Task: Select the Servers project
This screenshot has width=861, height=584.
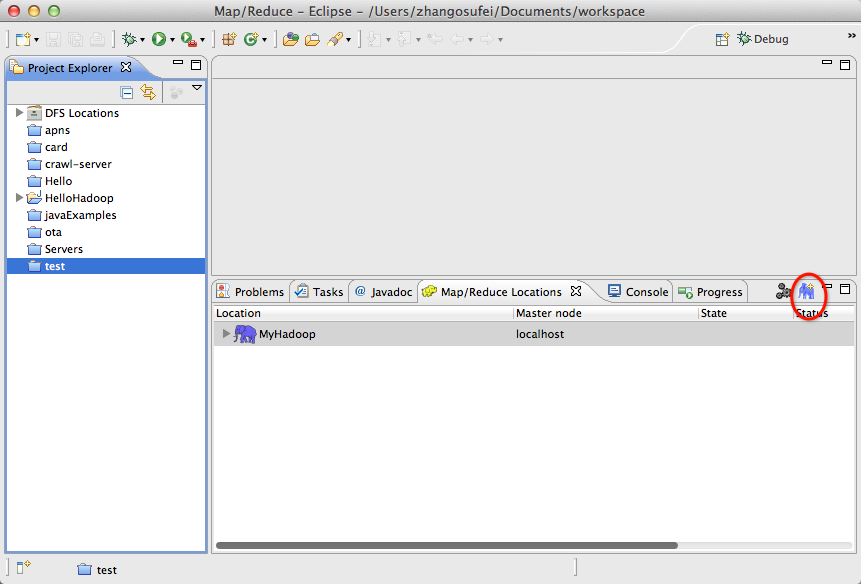Action: pos(64,249)
